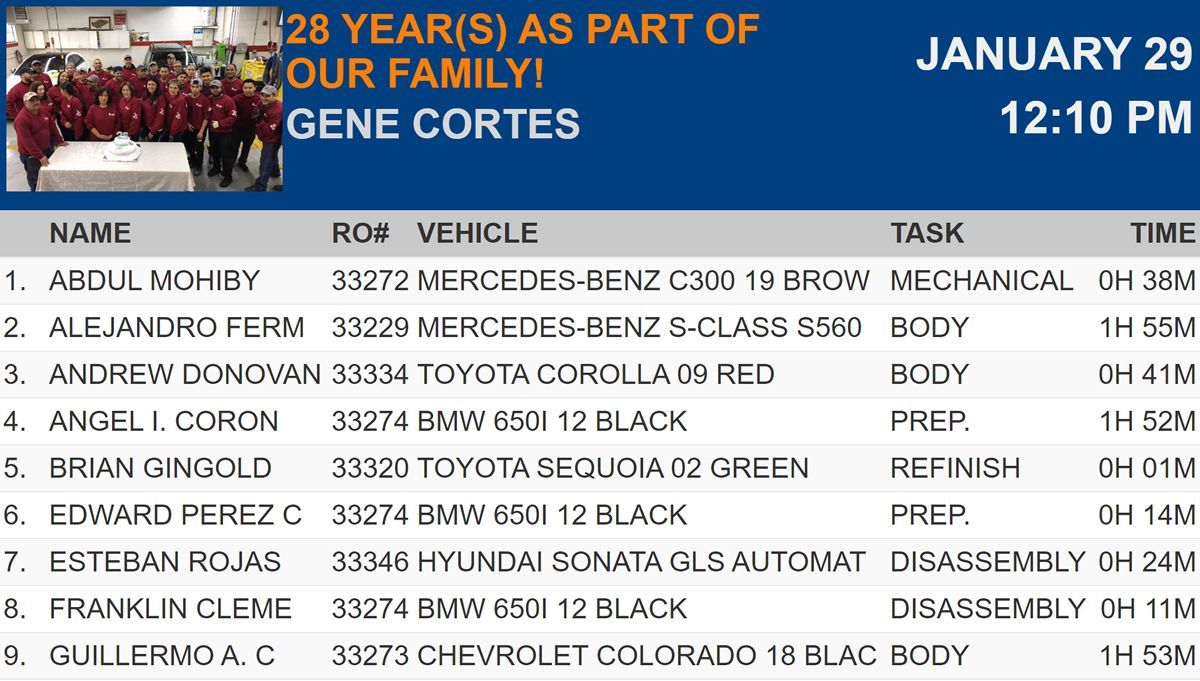The height and width of the screenshot is (681, 1200).
Task: Select the RO# column header
Action: coord(360,234)
